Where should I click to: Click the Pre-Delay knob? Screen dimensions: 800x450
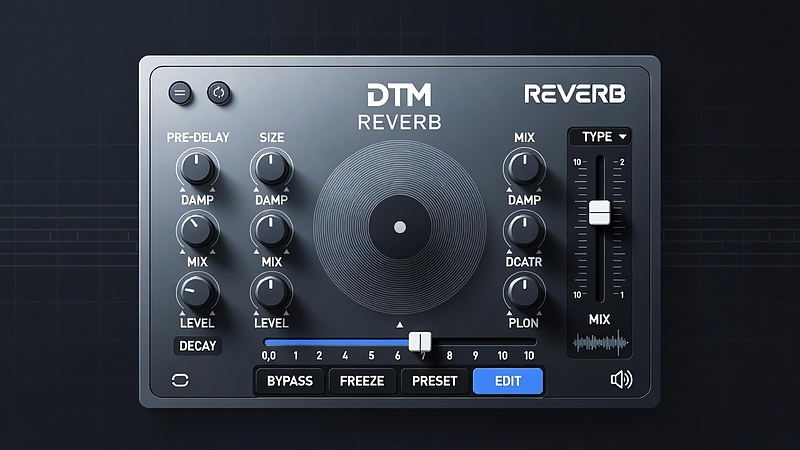198,166
